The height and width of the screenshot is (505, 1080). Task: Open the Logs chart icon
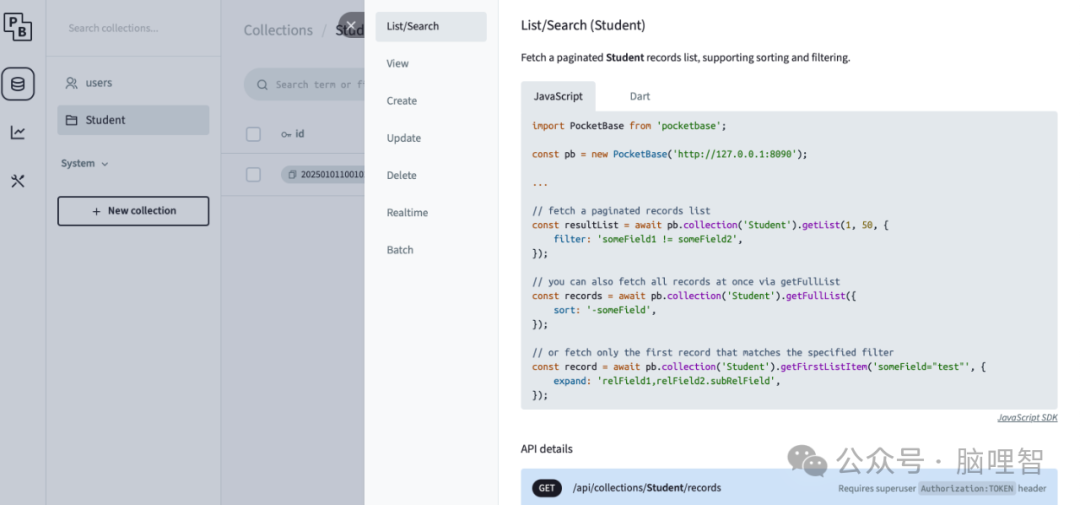pyautogui.click(x=18, y=132)
